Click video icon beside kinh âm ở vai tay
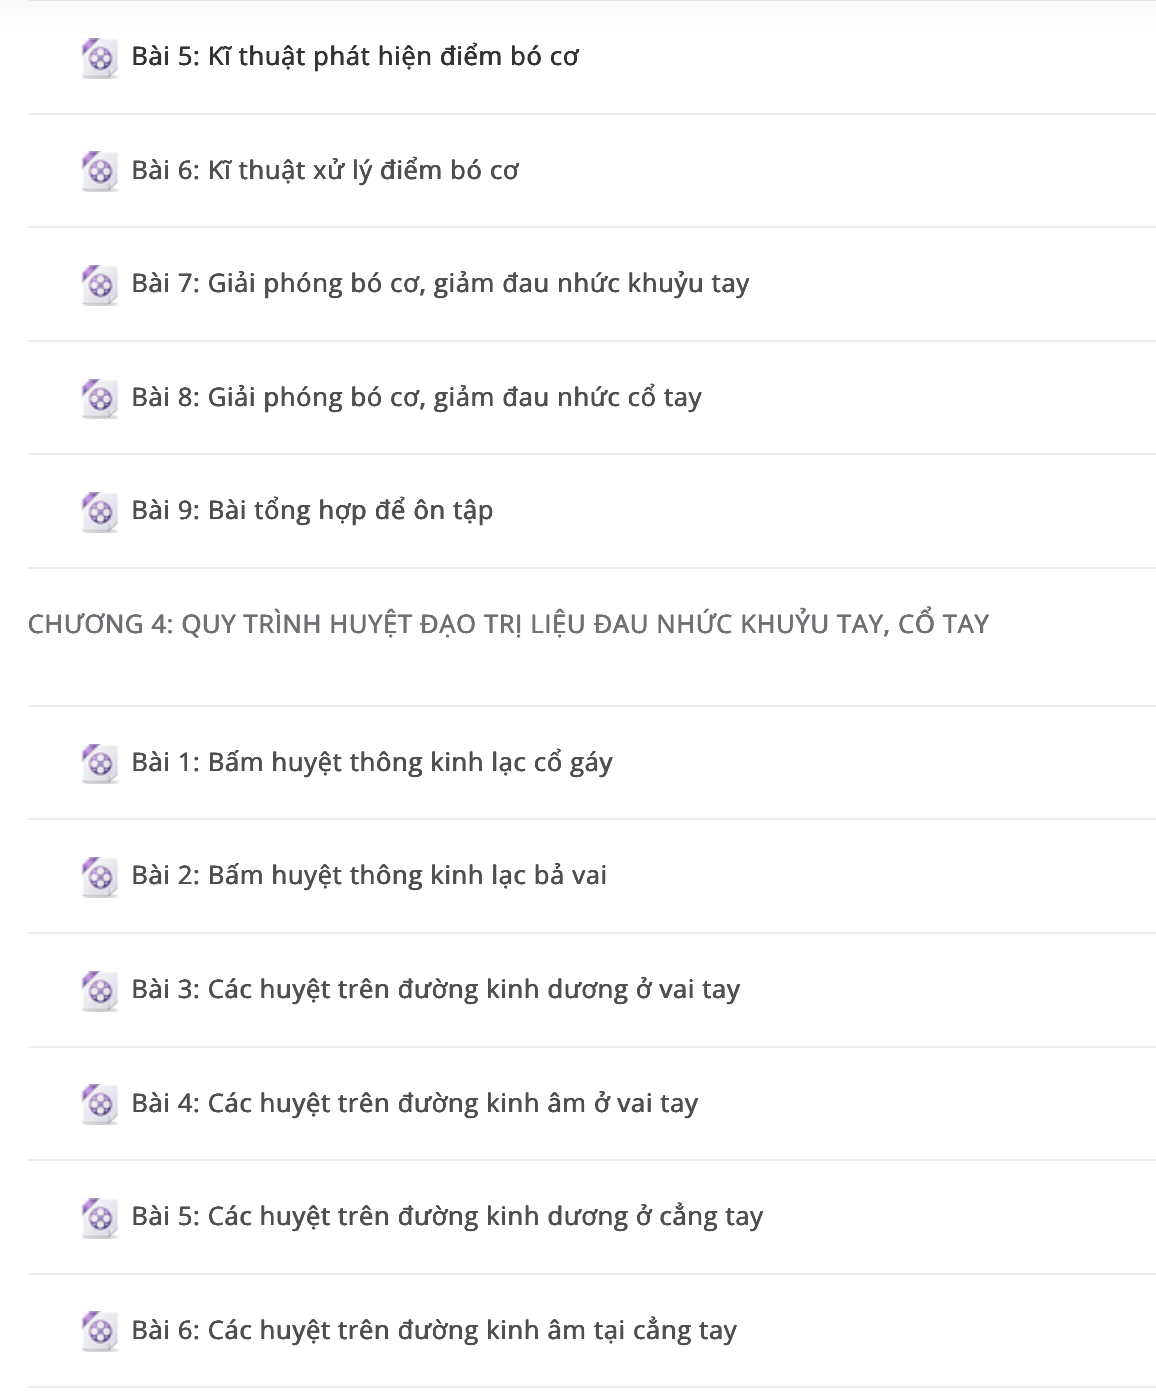This screenshot has width=1156, height=1394. coord(99,1104)
